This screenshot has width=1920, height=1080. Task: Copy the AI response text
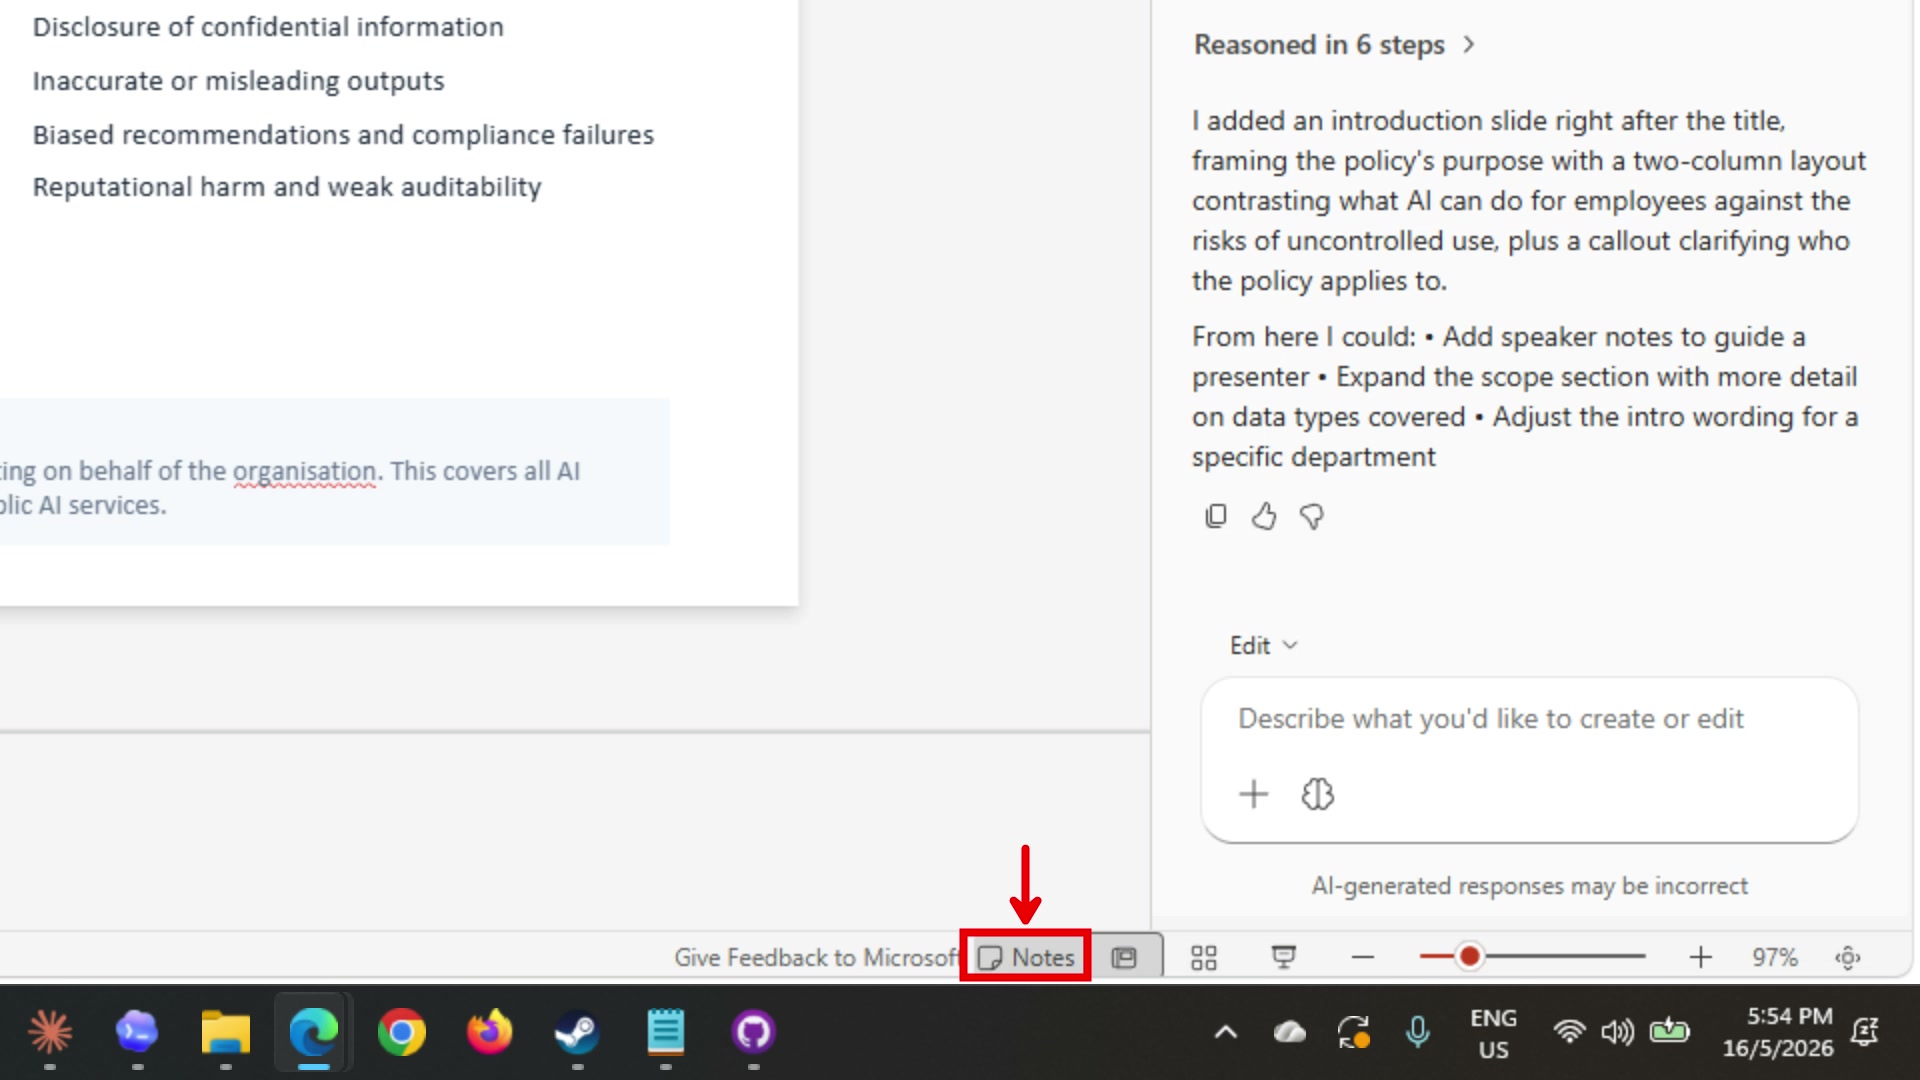click(x=1215, y=516)
